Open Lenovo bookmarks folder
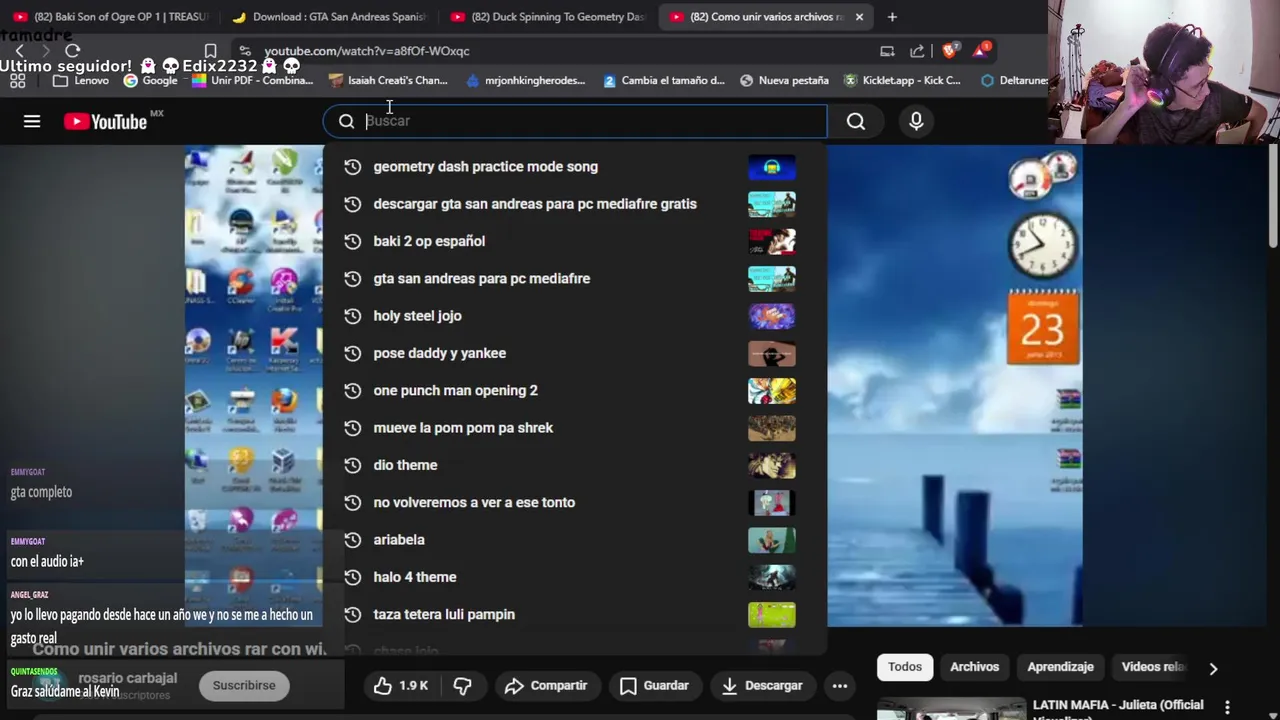 pyautogui.click(x=80, y=81)
